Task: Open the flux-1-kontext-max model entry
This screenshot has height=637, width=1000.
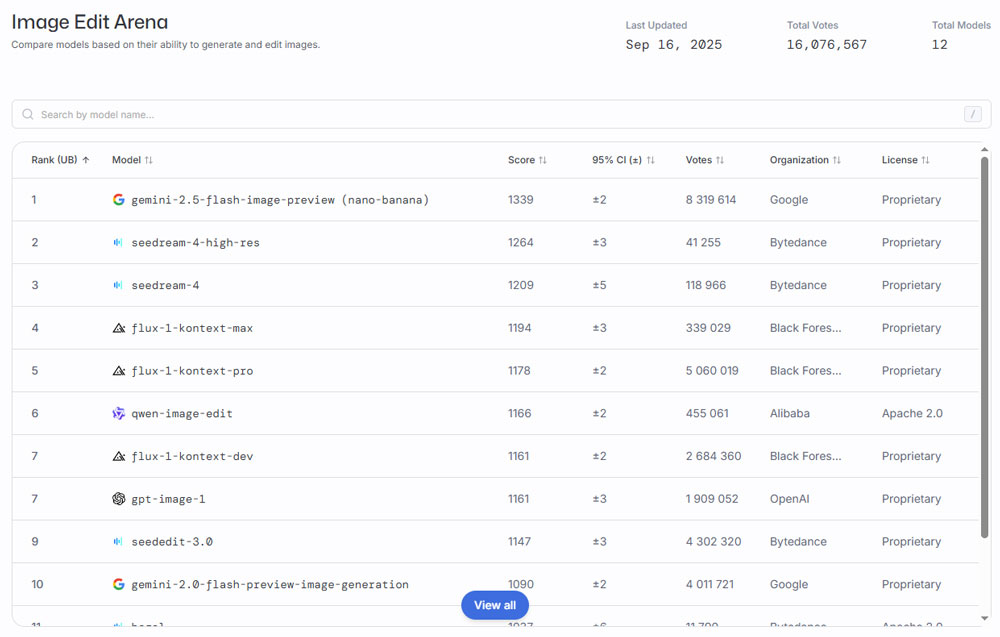Action: 192,328
